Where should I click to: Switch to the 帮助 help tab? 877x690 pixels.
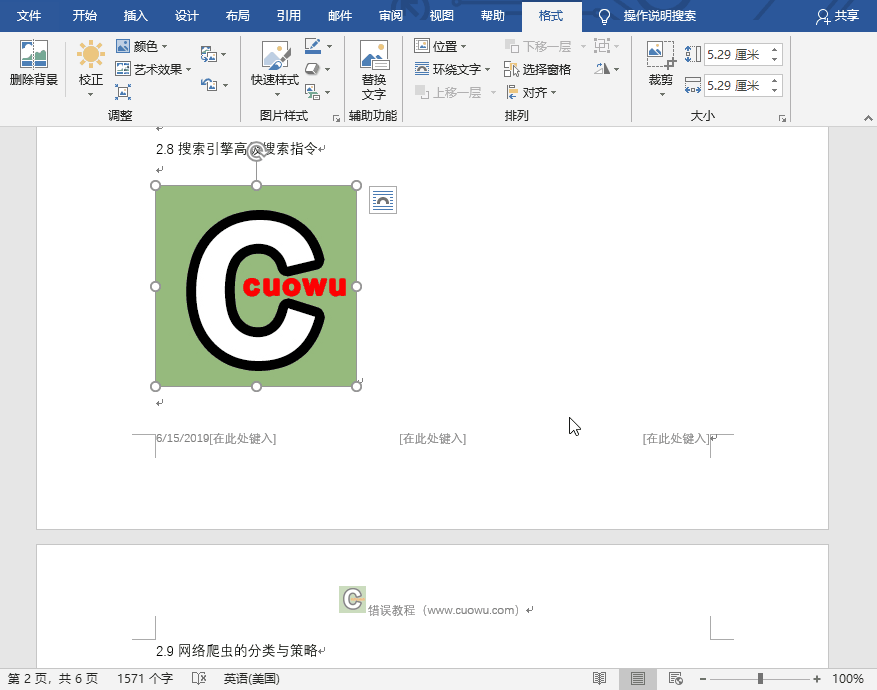point(492,16)
